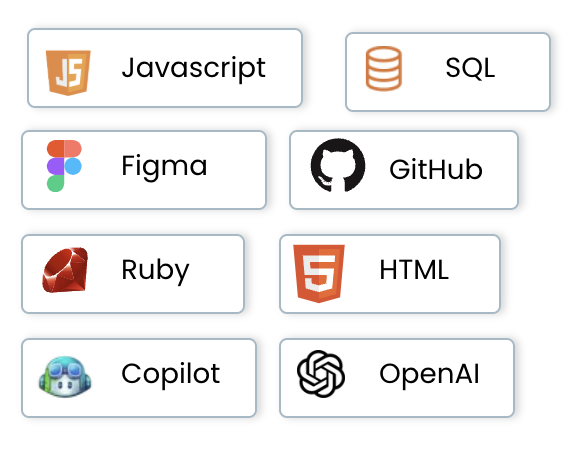Choose the Ruby card
Image resolution: width=578 pixels, height=464 pixels.
pos(133,274)
